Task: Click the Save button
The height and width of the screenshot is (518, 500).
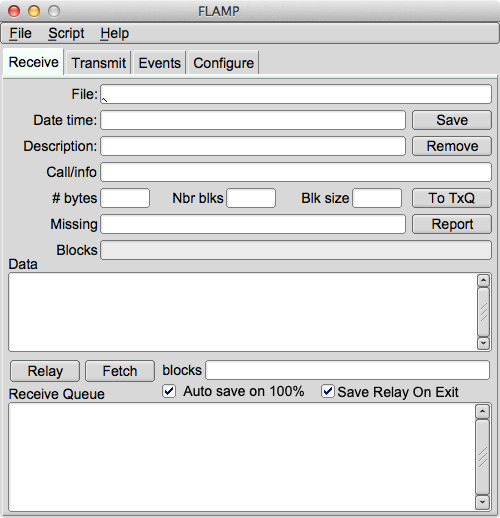Action: tap(452, 120)
